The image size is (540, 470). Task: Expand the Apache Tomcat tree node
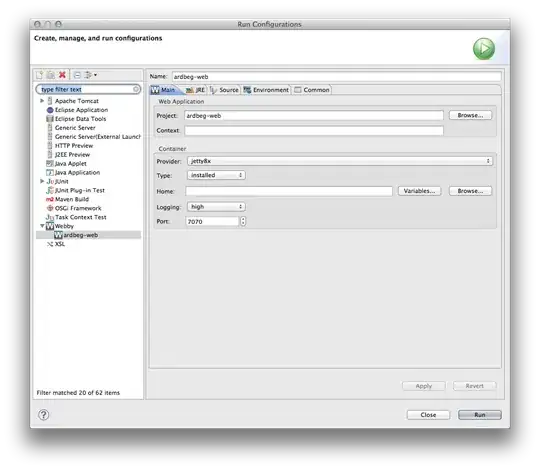(42, 101)
